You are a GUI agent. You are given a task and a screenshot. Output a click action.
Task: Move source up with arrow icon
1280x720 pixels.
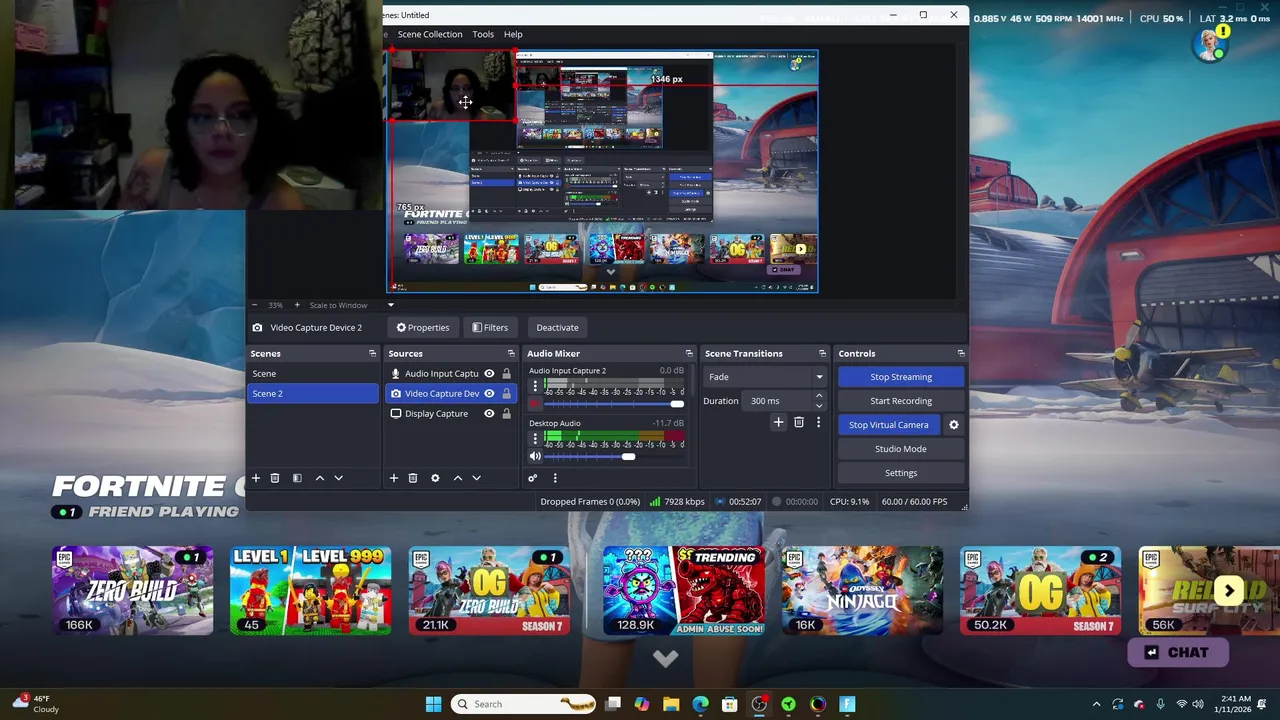(458, 478)
